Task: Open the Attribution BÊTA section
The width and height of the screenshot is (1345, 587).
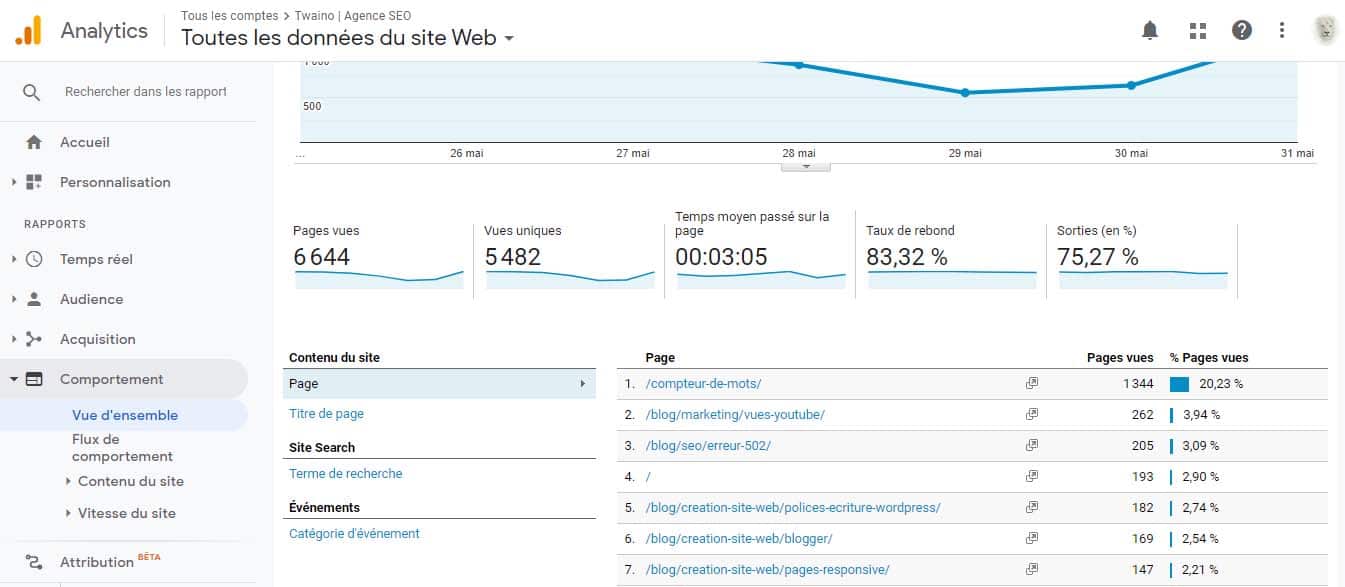Action: (110, 562)
